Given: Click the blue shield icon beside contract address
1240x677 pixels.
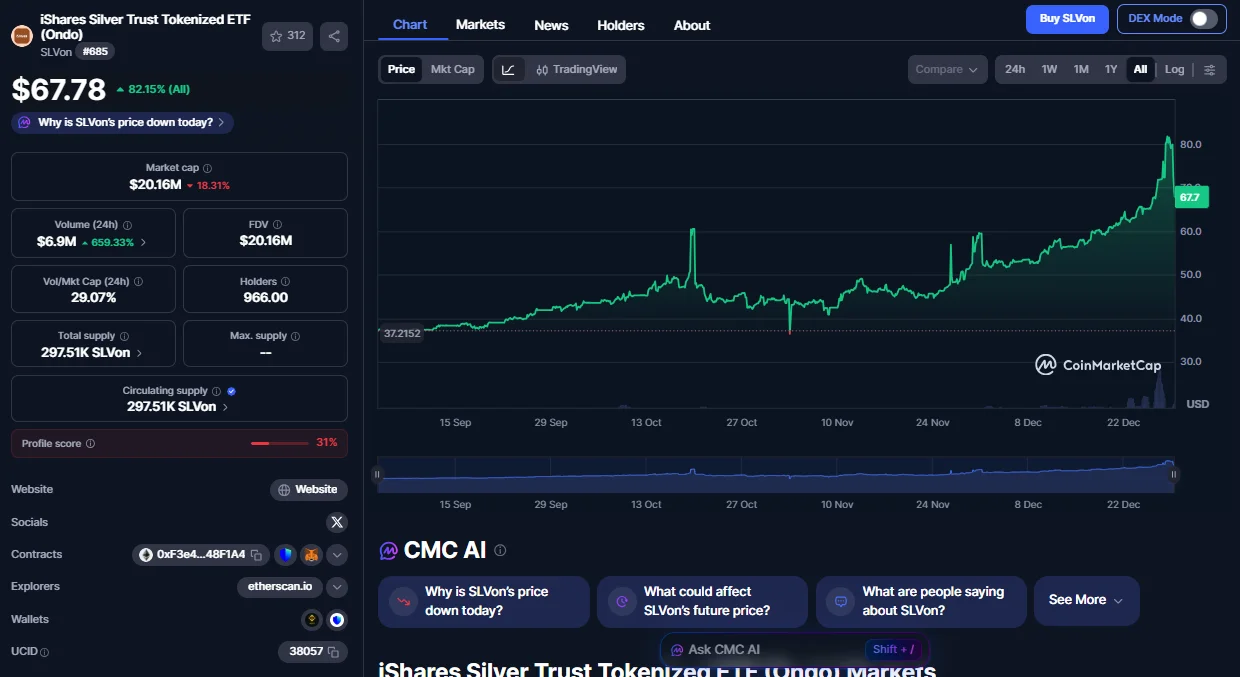Looking at the screenshot, I should coord(286,555).
